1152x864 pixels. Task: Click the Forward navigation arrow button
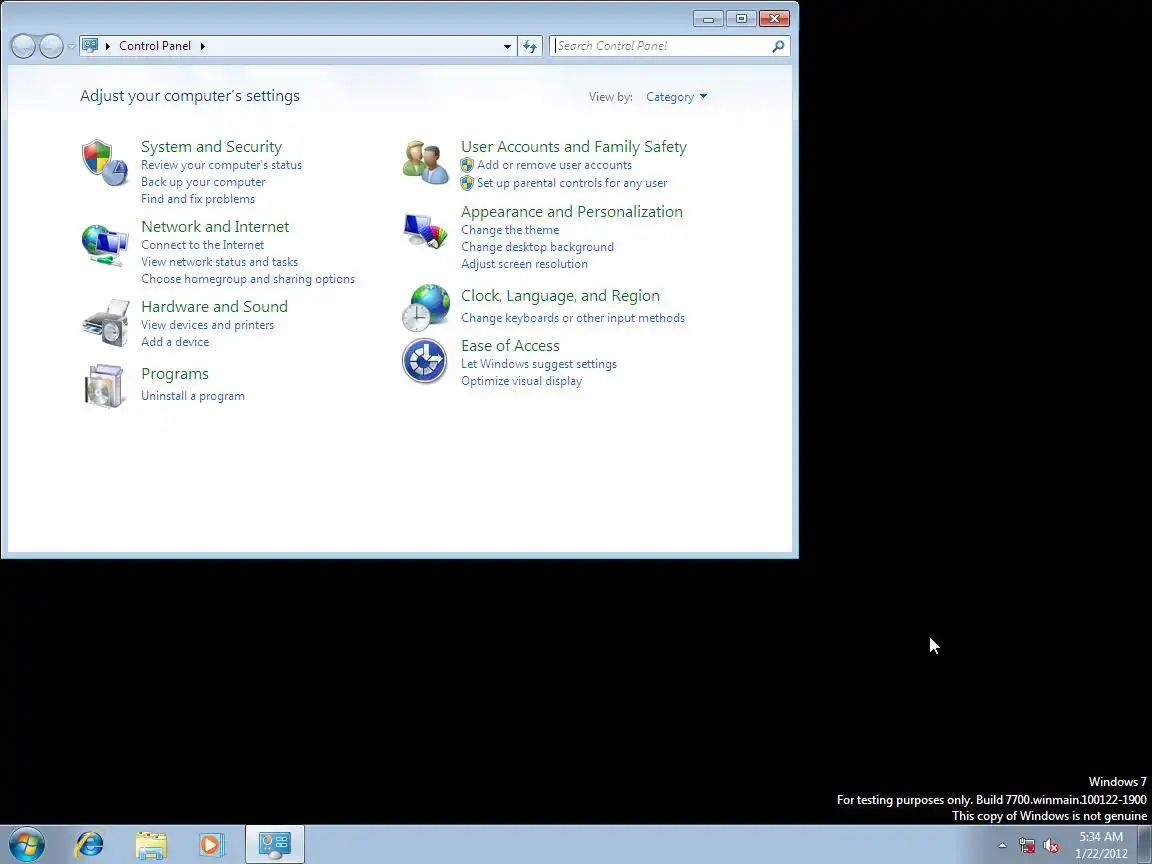pyautogui.click(x=51, y=46)
